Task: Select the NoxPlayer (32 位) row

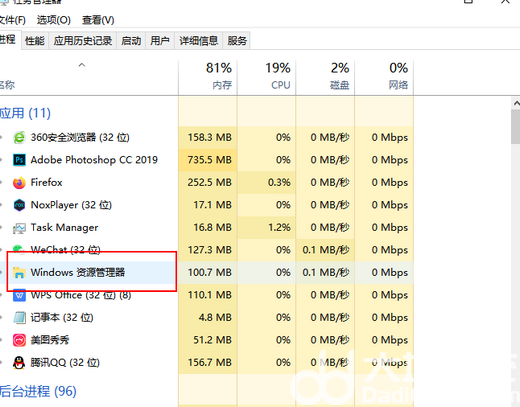Action: click(207, 205)
